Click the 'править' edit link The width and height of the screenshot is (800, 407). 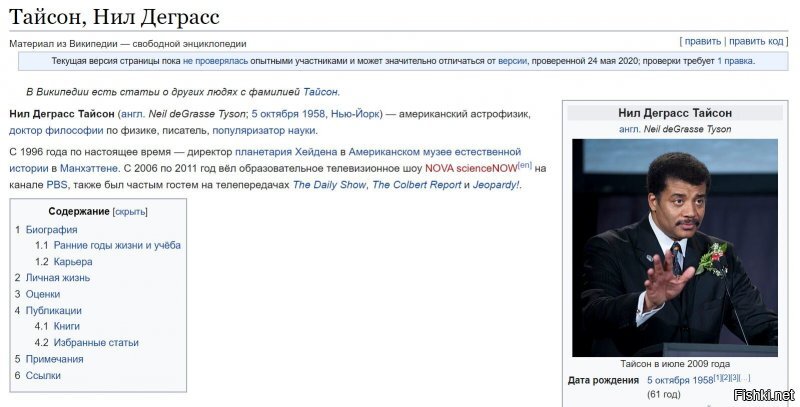[703, 42]
